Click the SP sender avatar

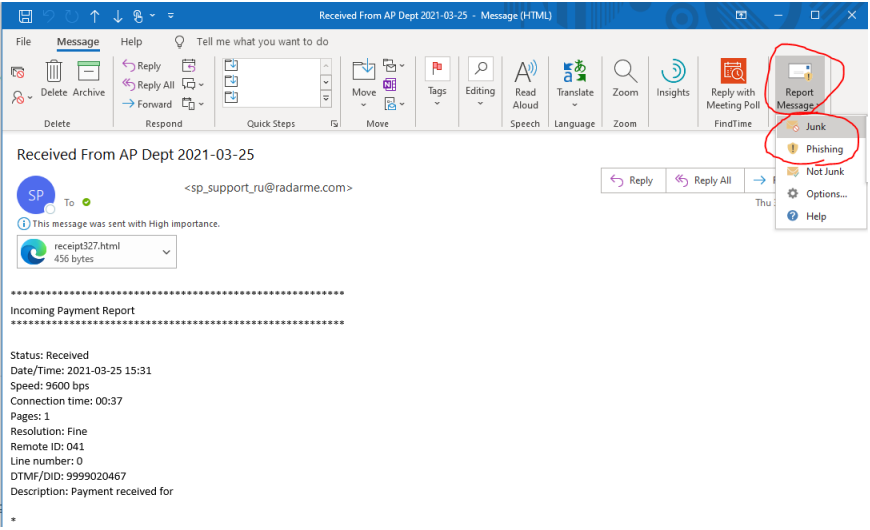pos(36,195)
